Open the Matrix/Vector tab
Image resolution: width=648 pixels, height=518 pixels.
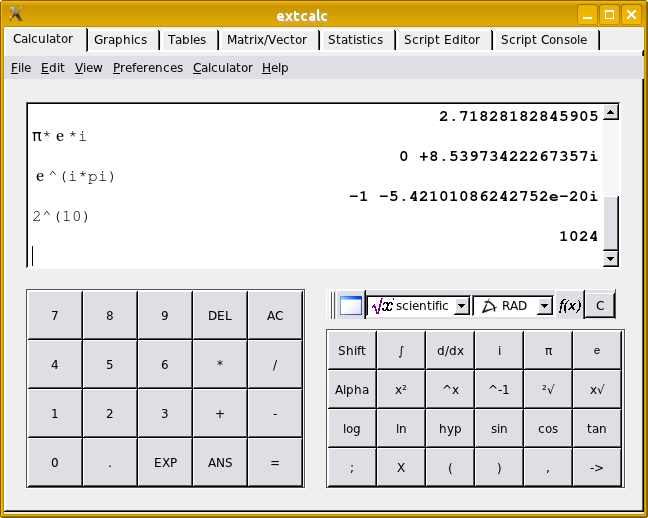click(x=267, y=40)
